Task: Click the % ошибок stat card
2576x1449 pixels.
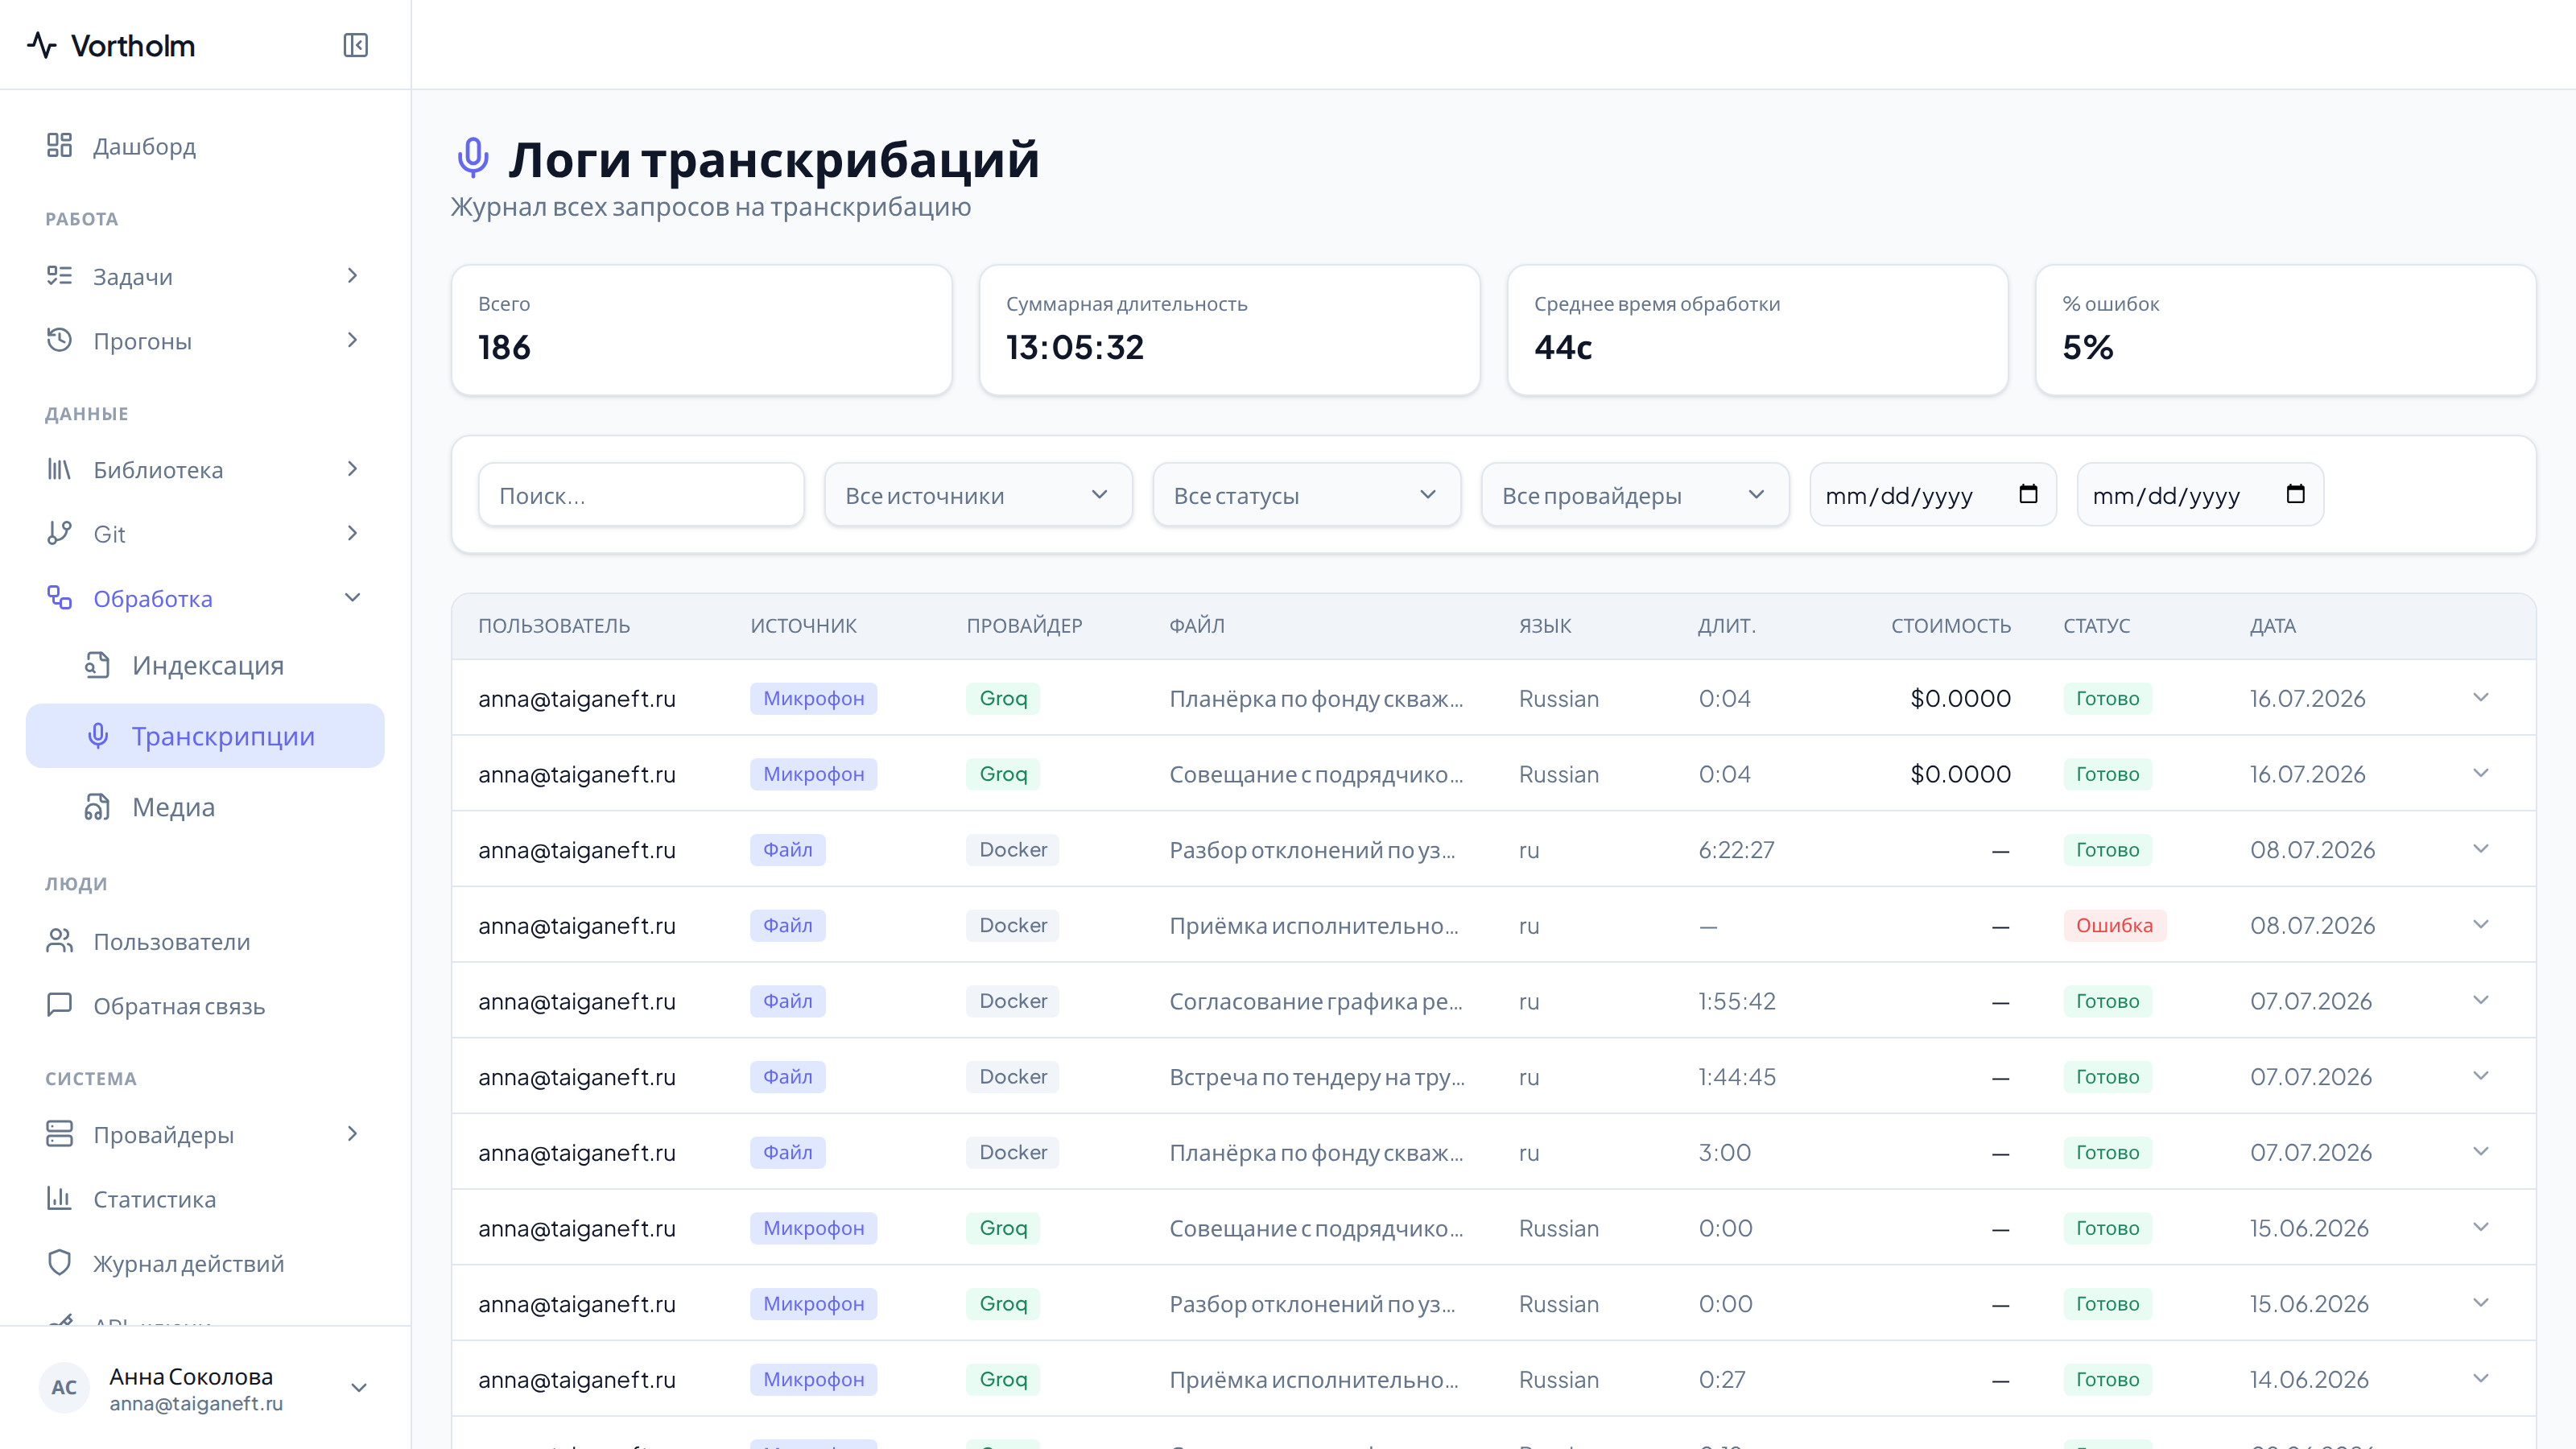Action: pyautogui.click(x=2285, y=330)
